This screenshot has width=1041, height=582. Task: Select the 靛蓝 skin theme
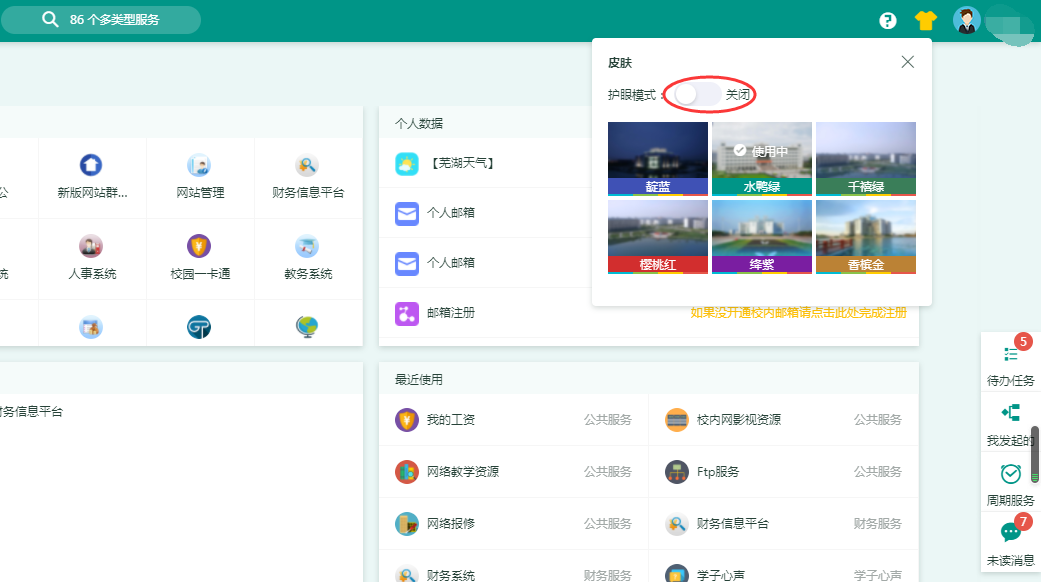[x=657, y=158]
